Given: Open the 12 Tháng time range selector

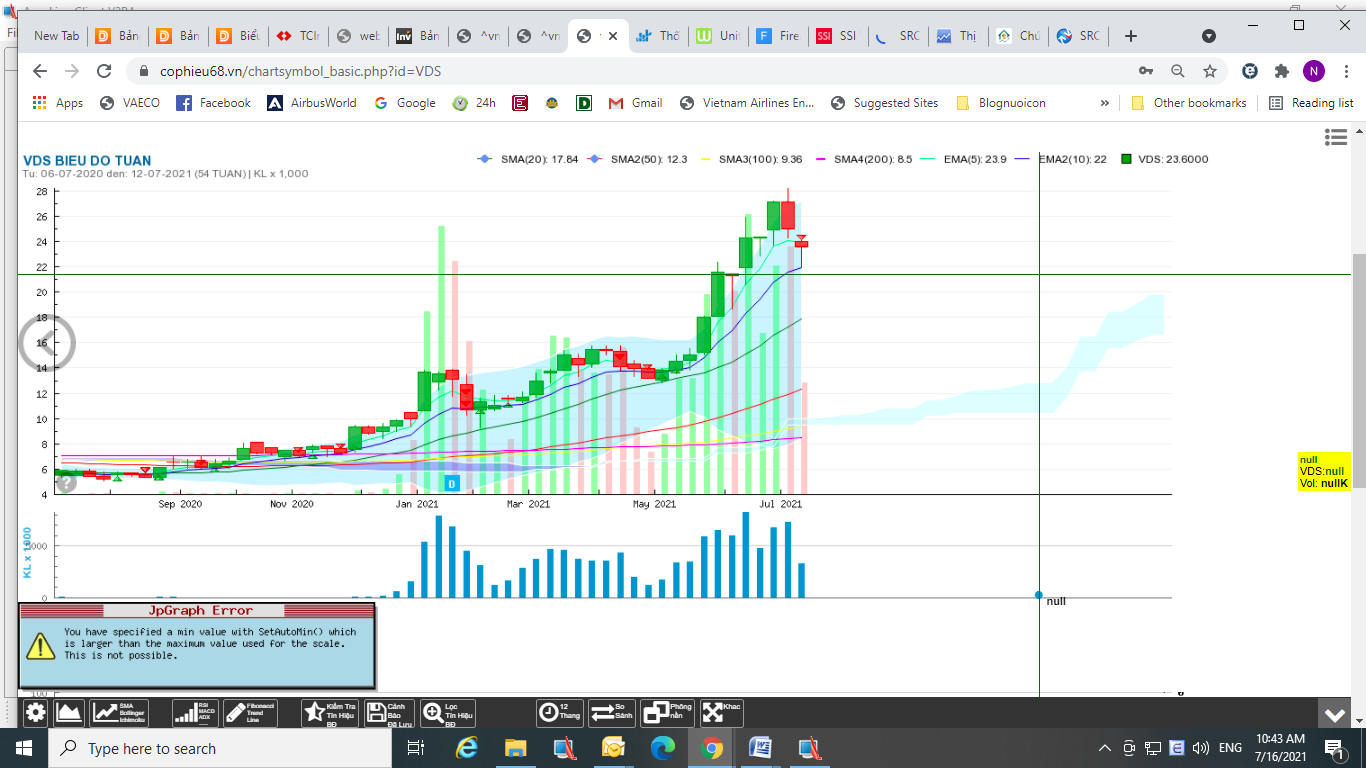Looking at the screenshot, I should [560, 713].
